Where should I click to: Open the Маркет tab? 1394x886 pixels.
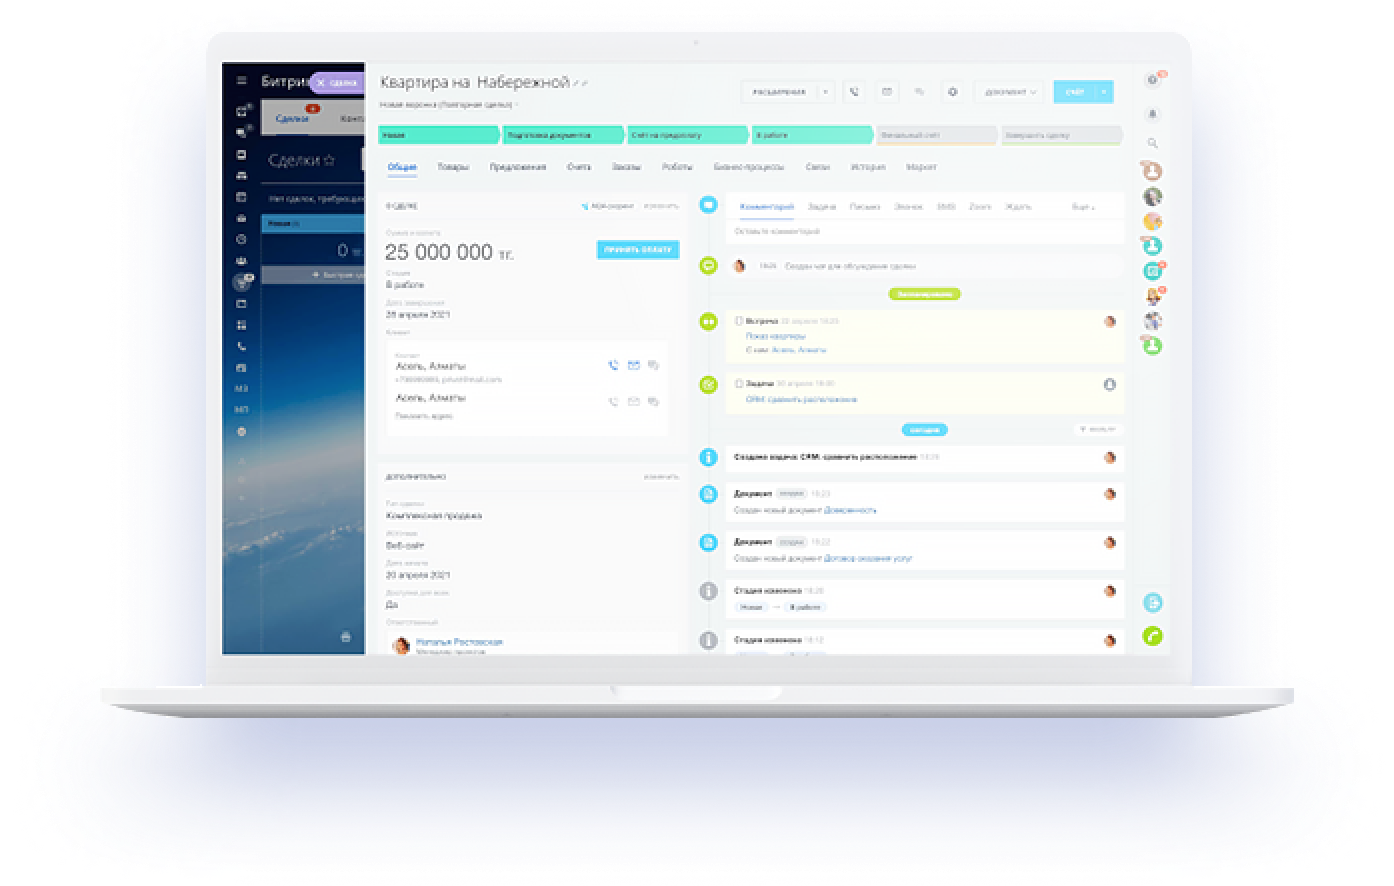tap(921, 167)
